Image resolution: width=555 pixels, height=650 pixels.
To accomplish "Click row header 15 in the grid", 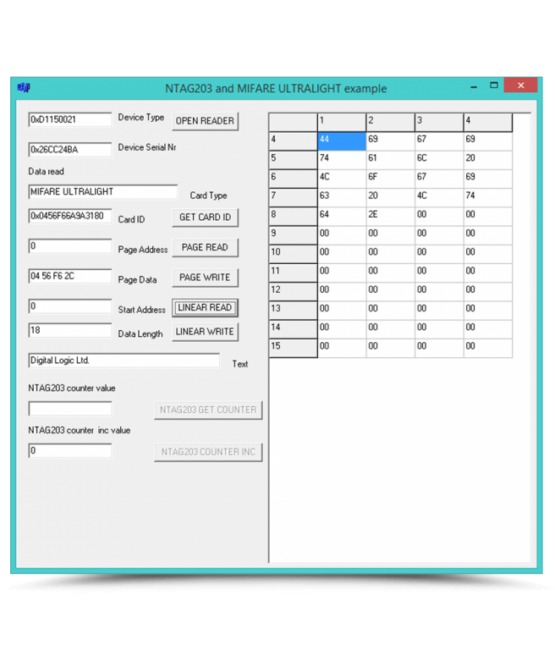I will 293,348.
